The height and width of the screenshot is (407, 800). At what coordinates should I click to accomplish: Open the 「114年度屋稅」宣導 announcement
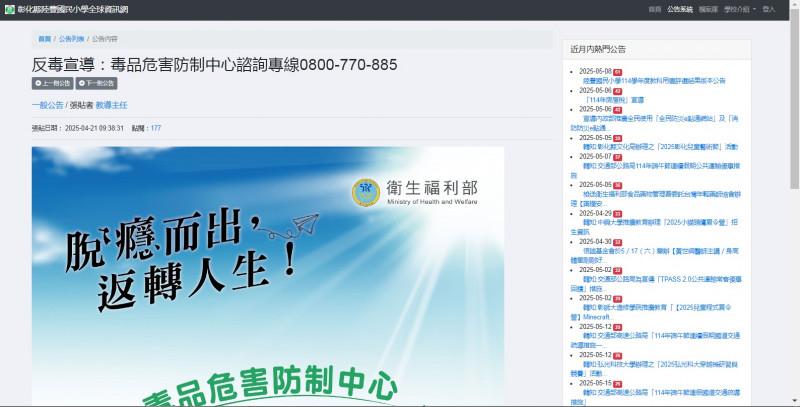(x=613, y=100)
